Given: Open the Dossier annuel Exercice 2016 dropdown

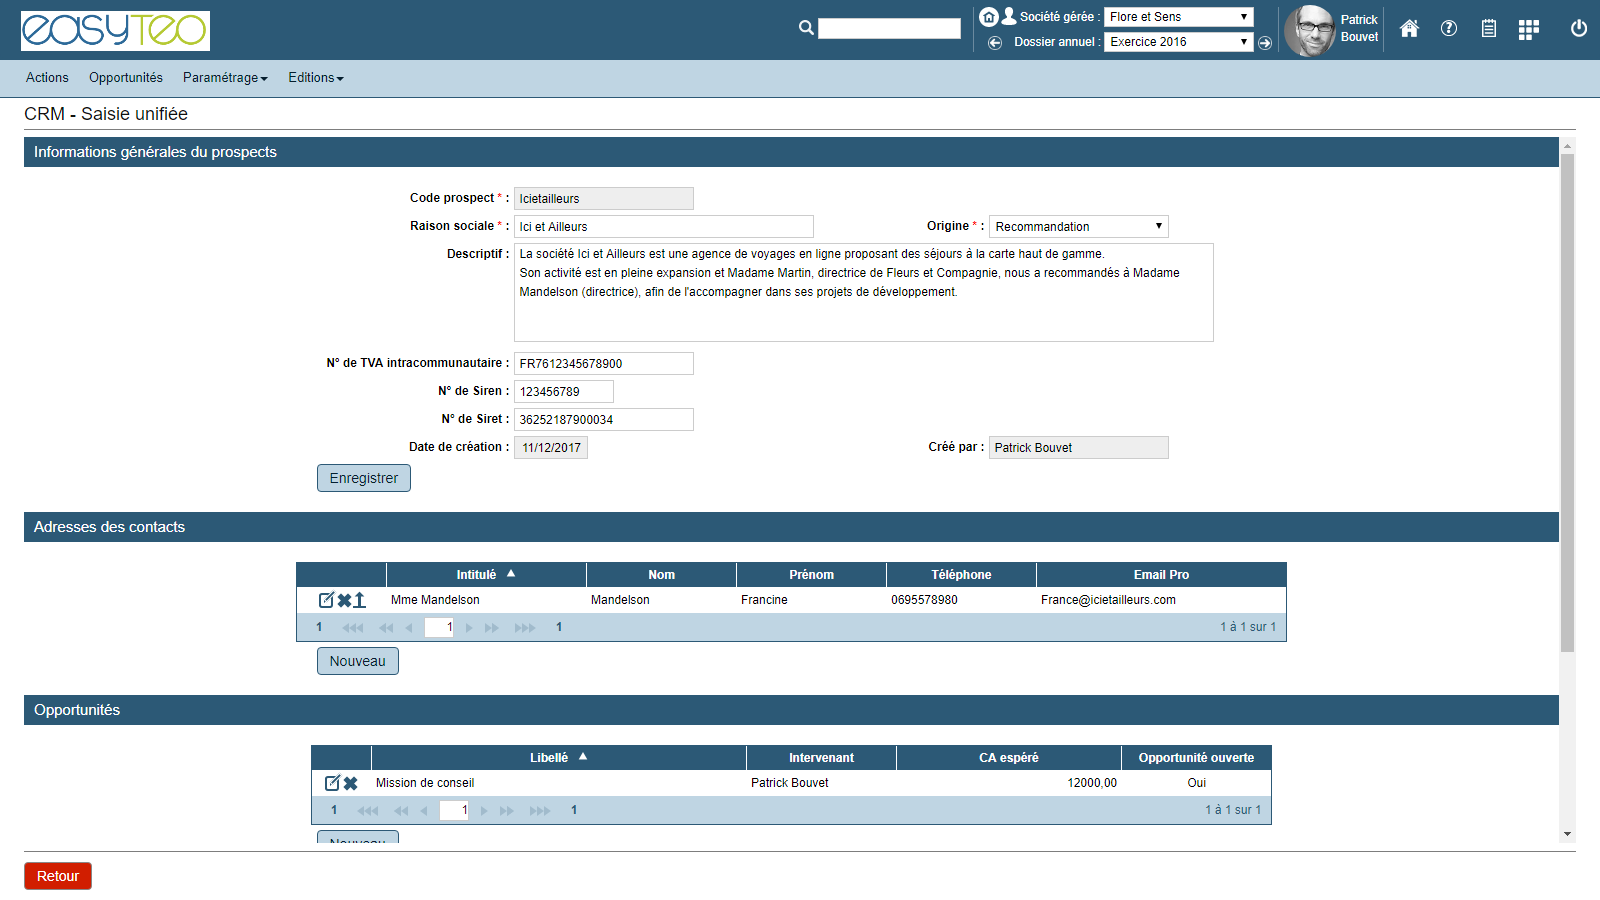Looking at the screenshot, I should (1178, 42).
